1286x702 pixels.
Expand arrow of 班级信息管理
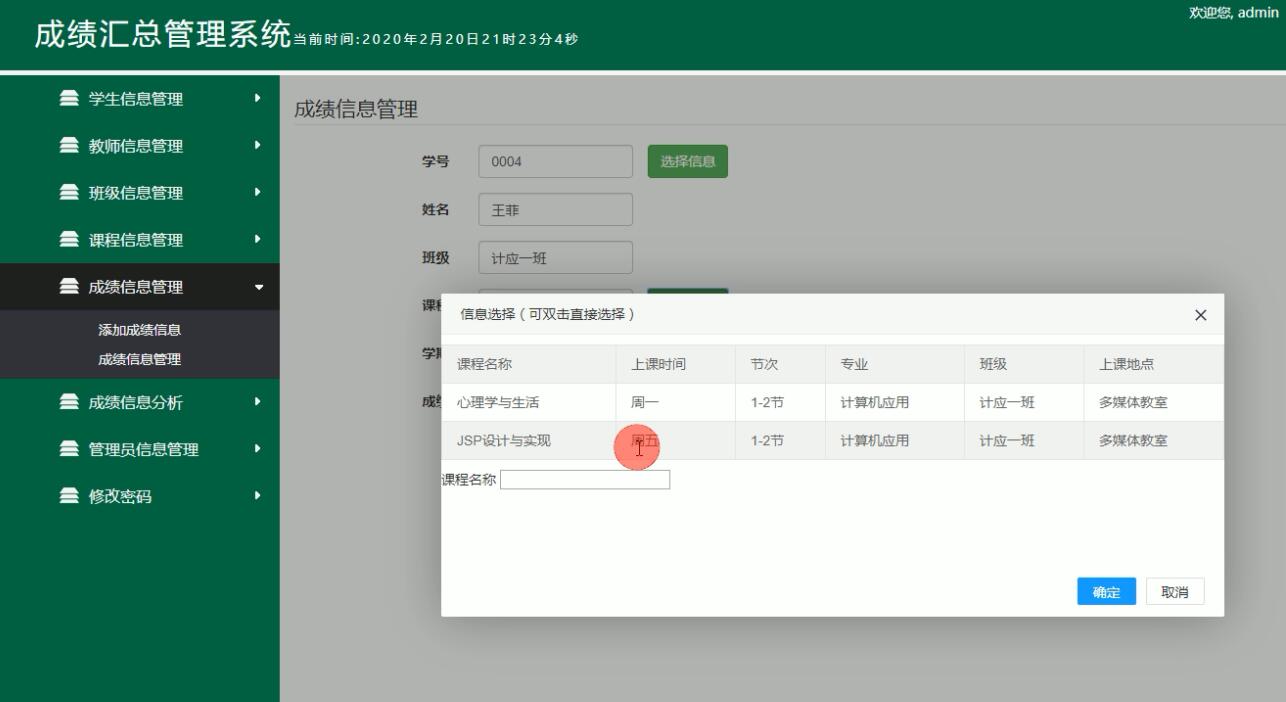258,192
